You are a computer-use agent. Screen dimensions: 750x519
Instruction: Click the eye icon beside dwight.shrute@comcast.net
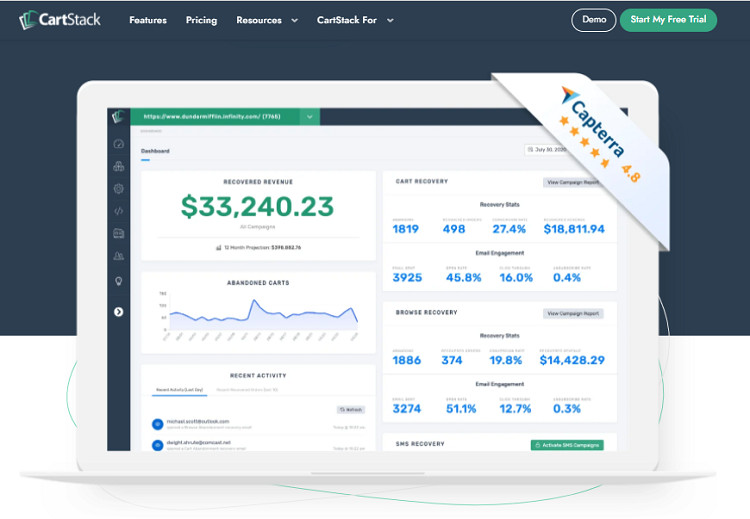point(157,445)
